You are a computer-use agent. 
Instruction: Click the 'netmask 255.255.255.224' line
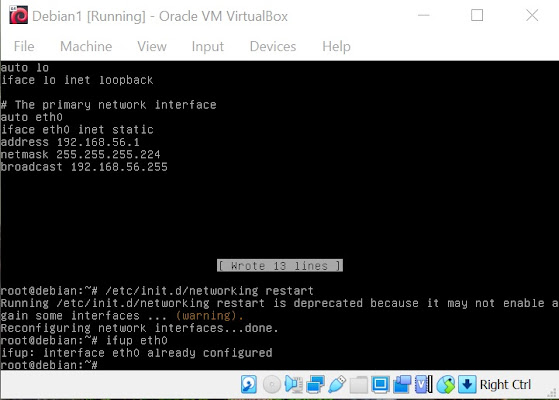(81, 154)
